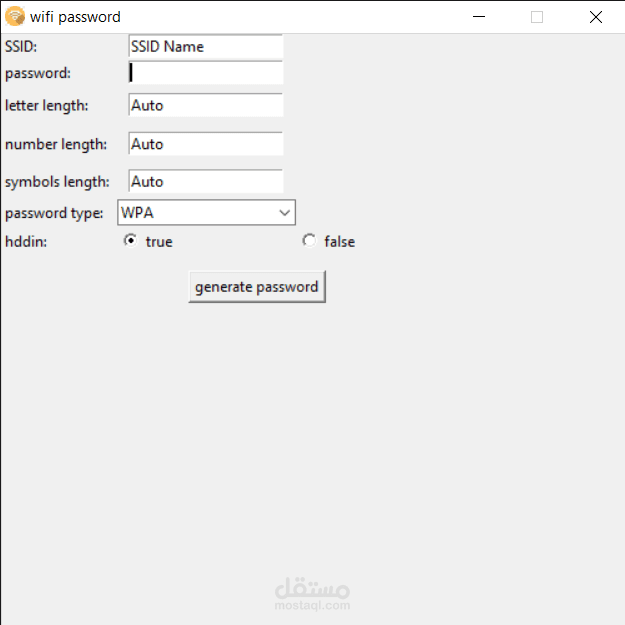
Task: Click the 'wifi password' window title
Action: pyautogui.click(x=75, y=18)
